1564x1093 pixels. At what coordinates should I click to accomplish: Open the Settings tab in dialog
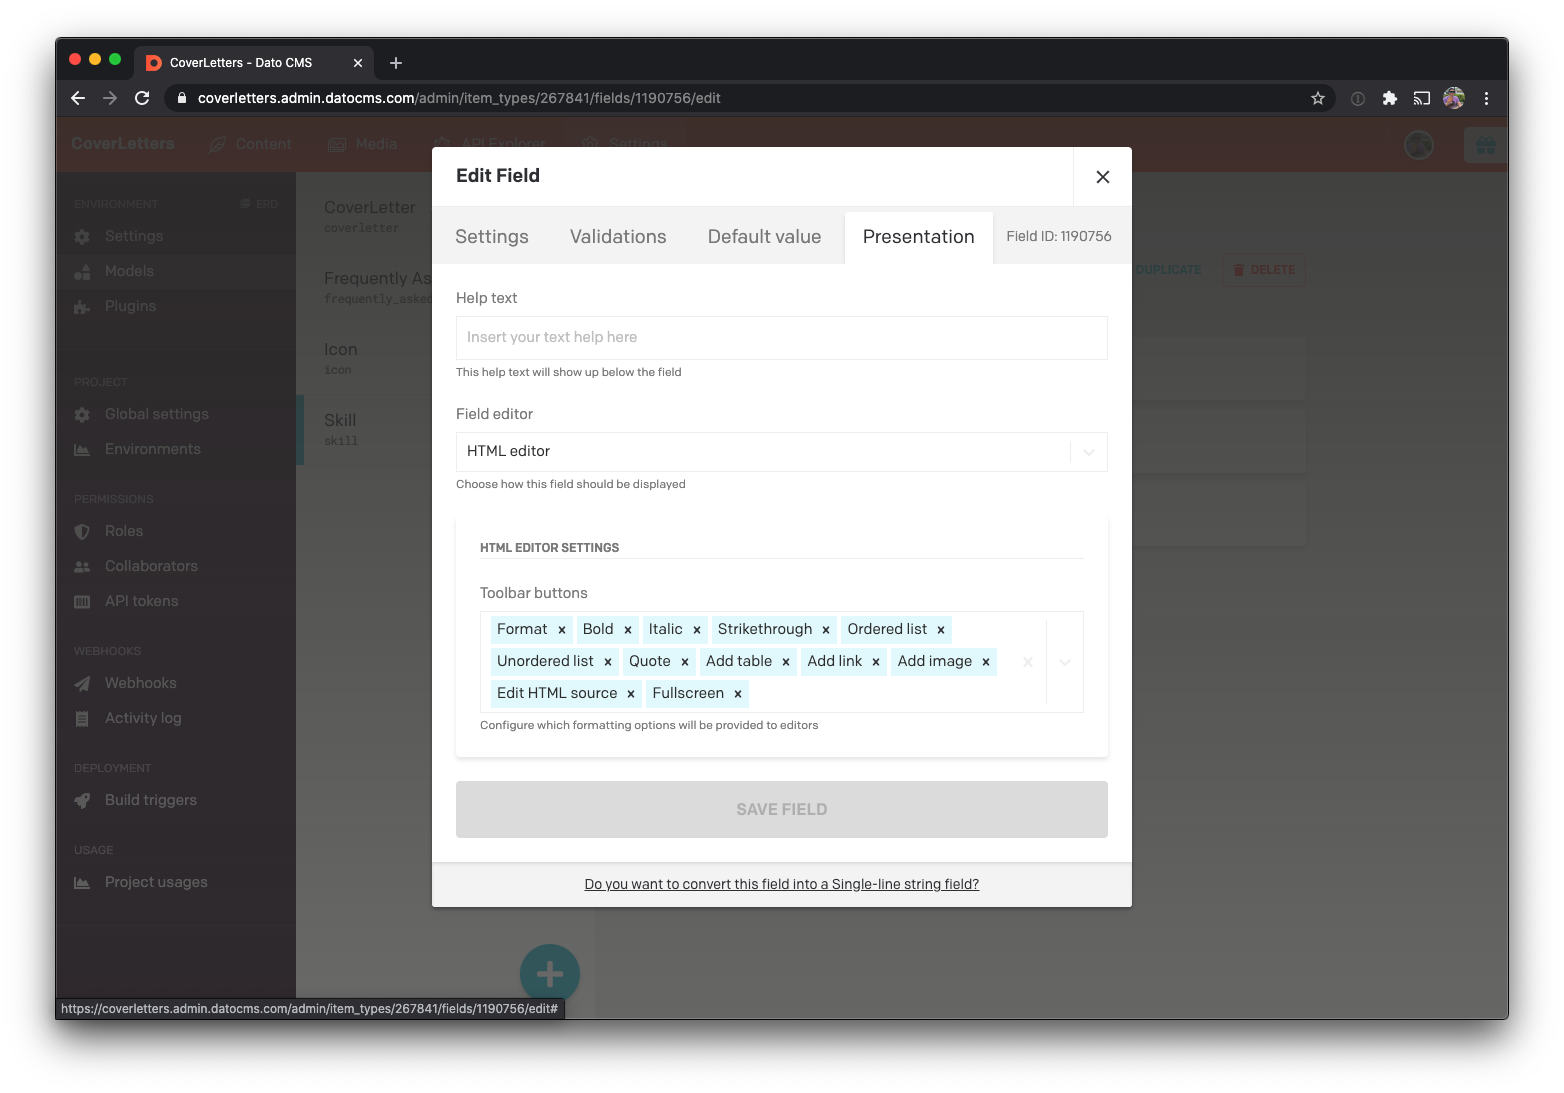tap(491, 237)
